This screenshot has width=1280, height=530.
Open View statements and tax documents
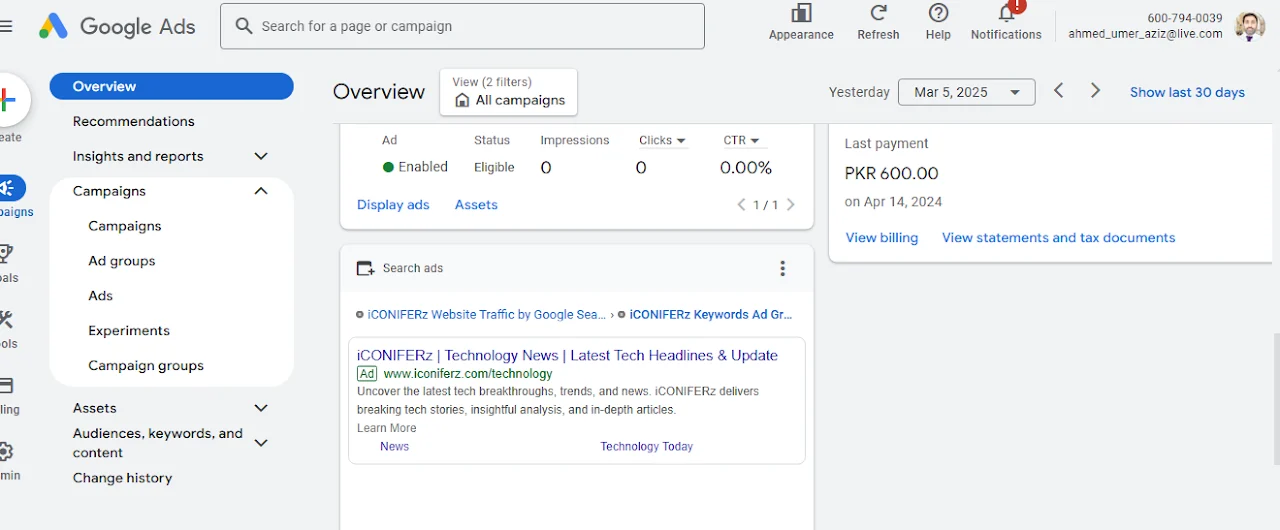(x=1058, y=238)
